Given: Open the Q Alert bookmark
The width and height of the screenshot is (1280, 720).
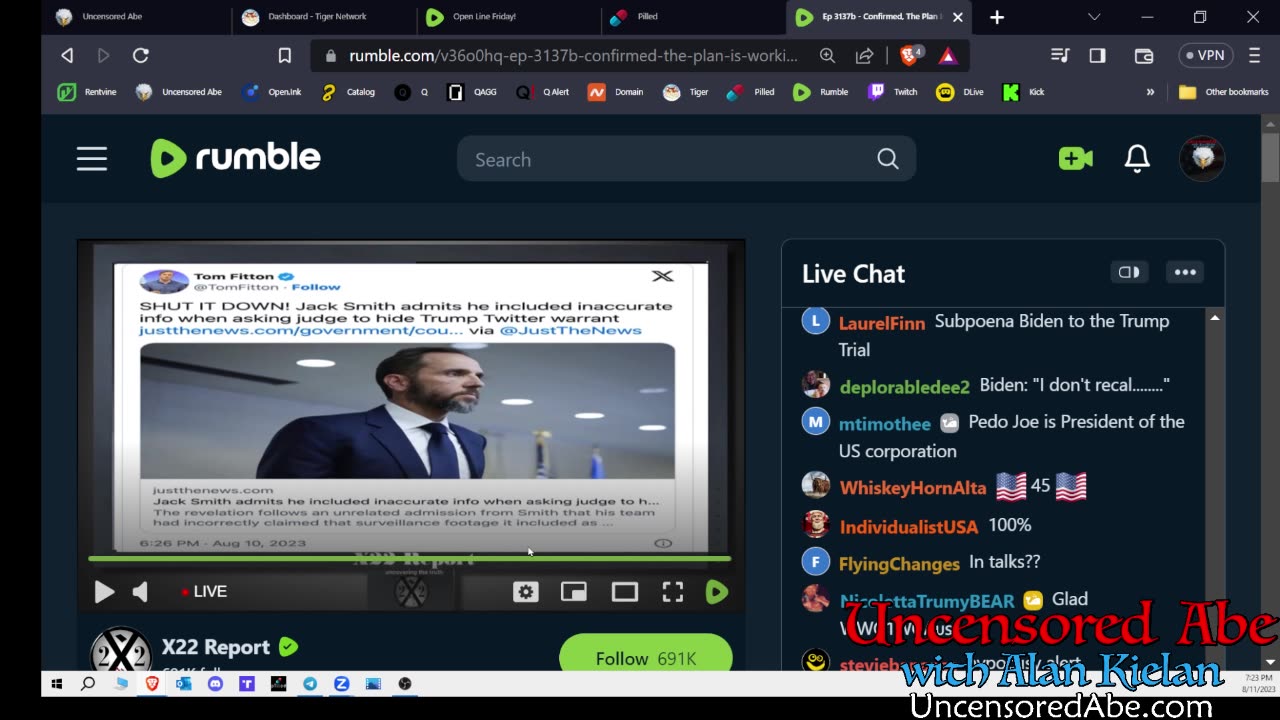Looking at the screenshot, I should (x=543, y=92).
